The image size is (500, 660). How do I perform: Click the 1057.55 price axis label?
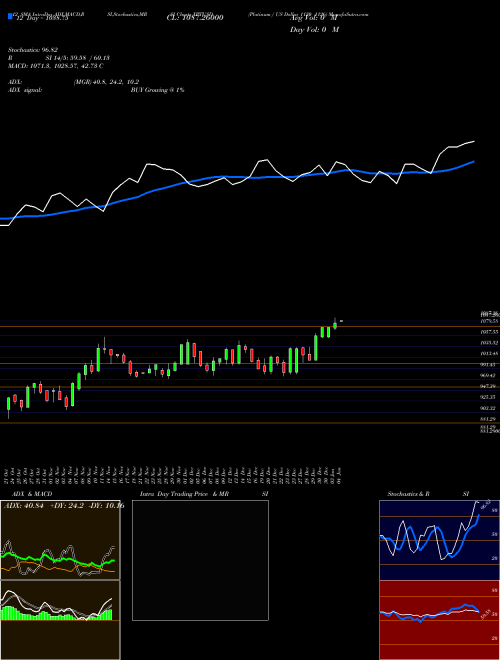point(489,332)
